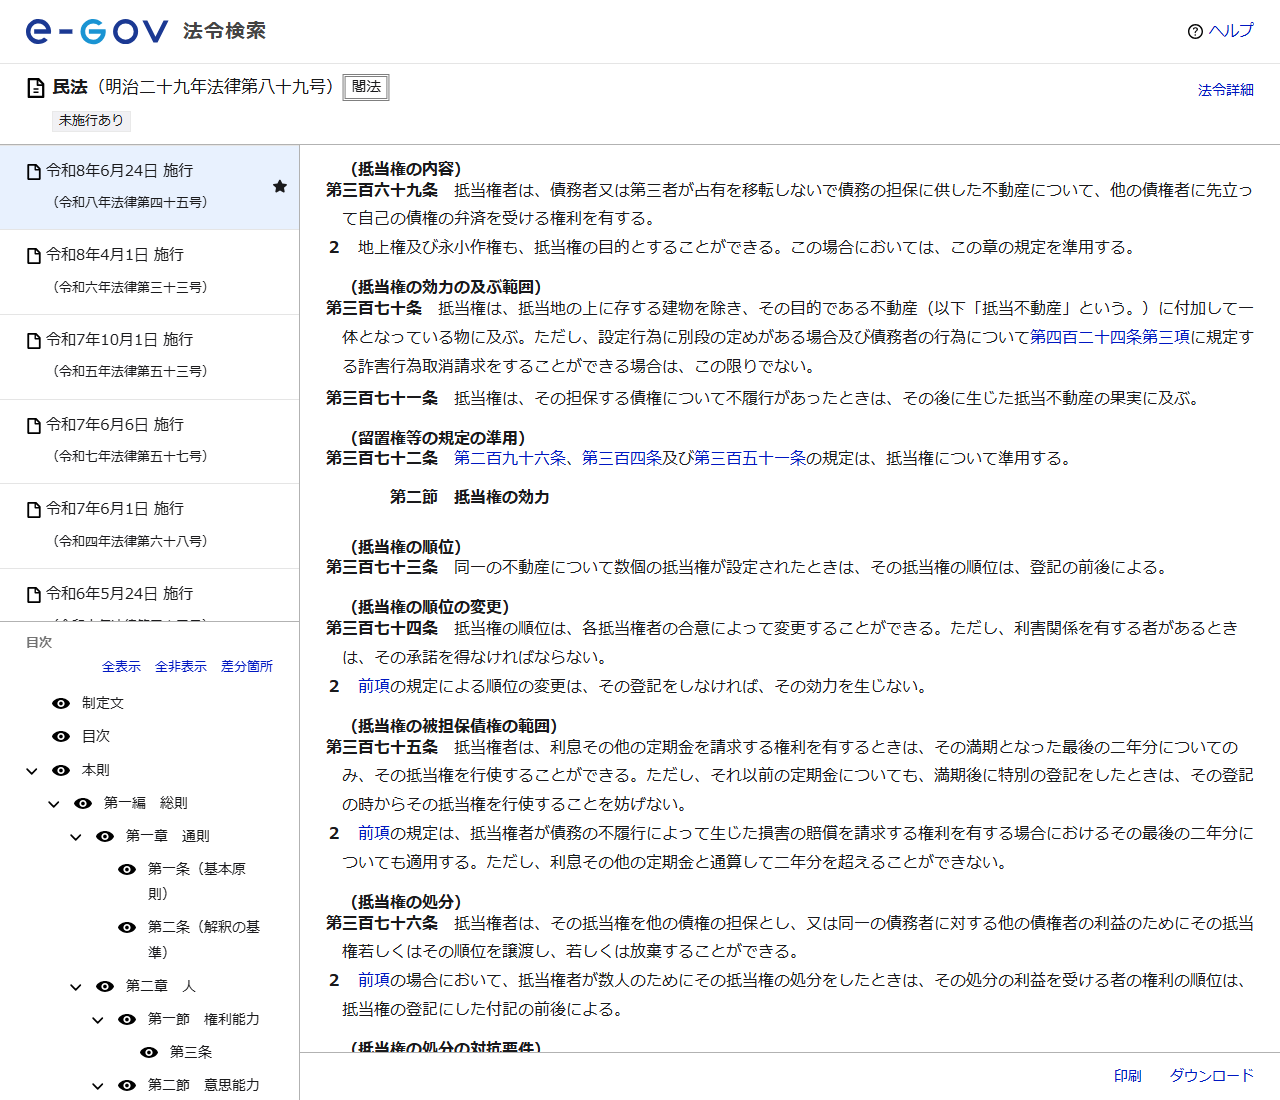
Task: Collapse the 第一章 通則 node
Action: tap(76, 837)
